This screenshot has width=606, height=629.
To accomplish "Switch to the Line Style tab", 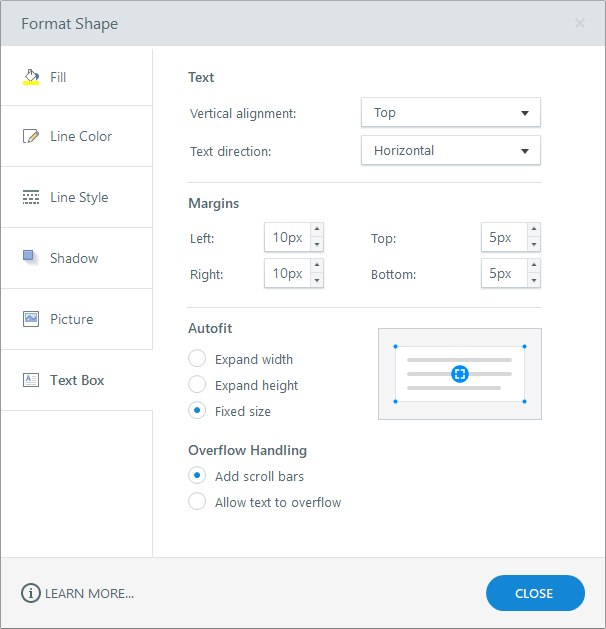I will pos(79,197).
